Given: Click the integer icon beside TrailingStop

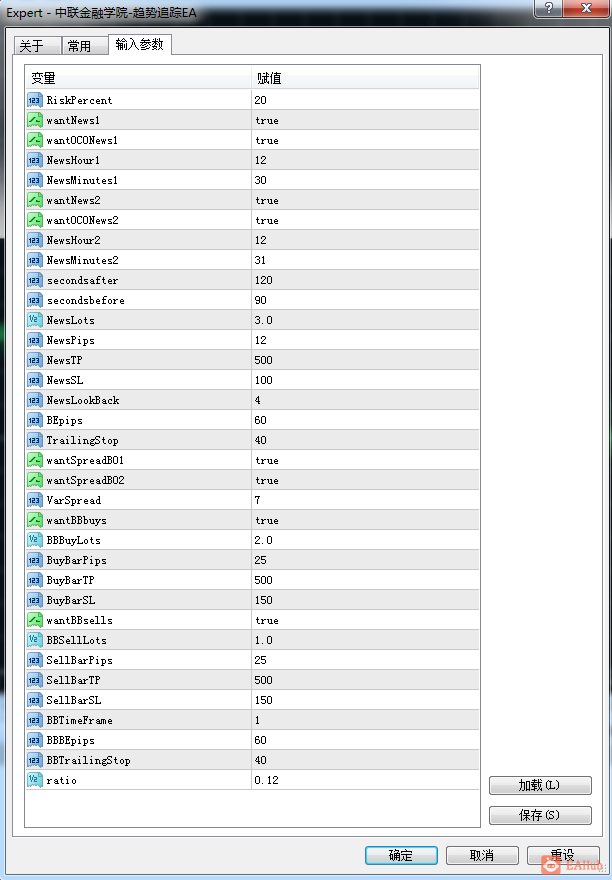Looking at the screenshot, I should (x=35, y=440).
